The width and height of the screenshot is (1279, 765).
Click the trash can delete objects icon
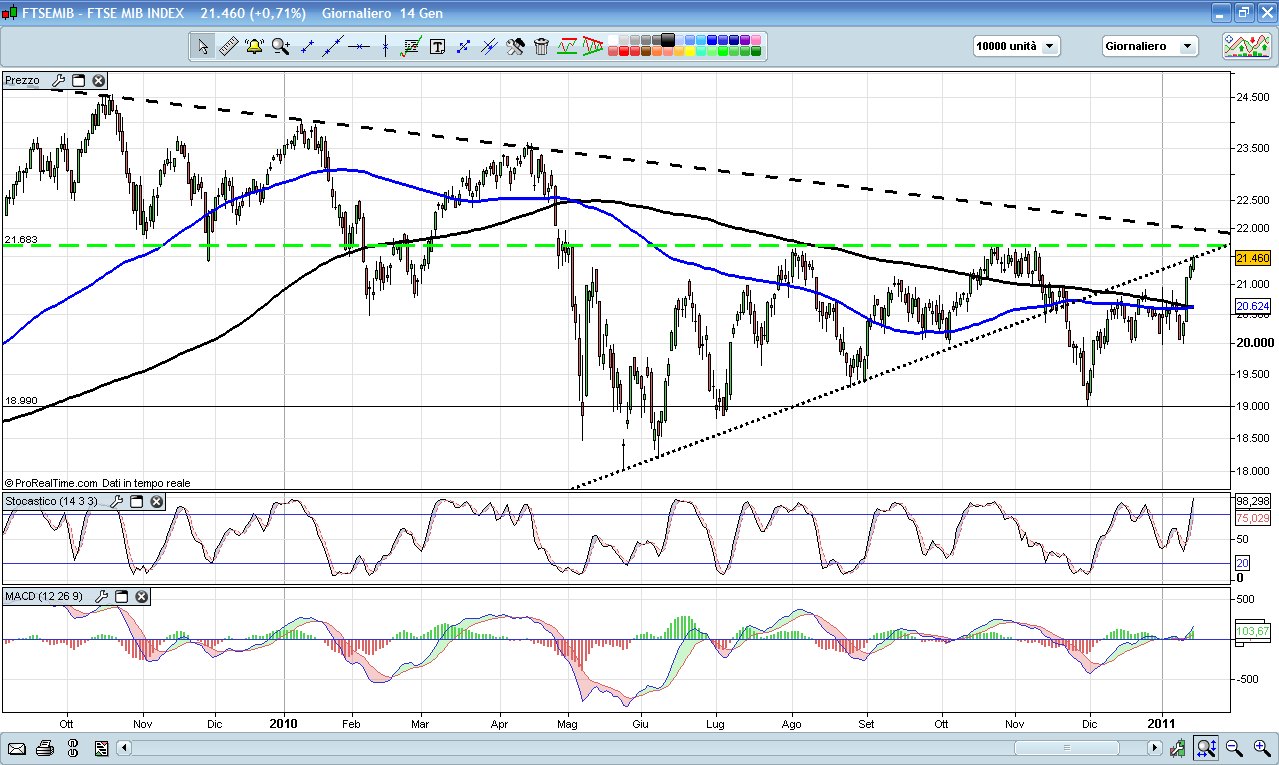pyautogui.click(x=541, y=46)
